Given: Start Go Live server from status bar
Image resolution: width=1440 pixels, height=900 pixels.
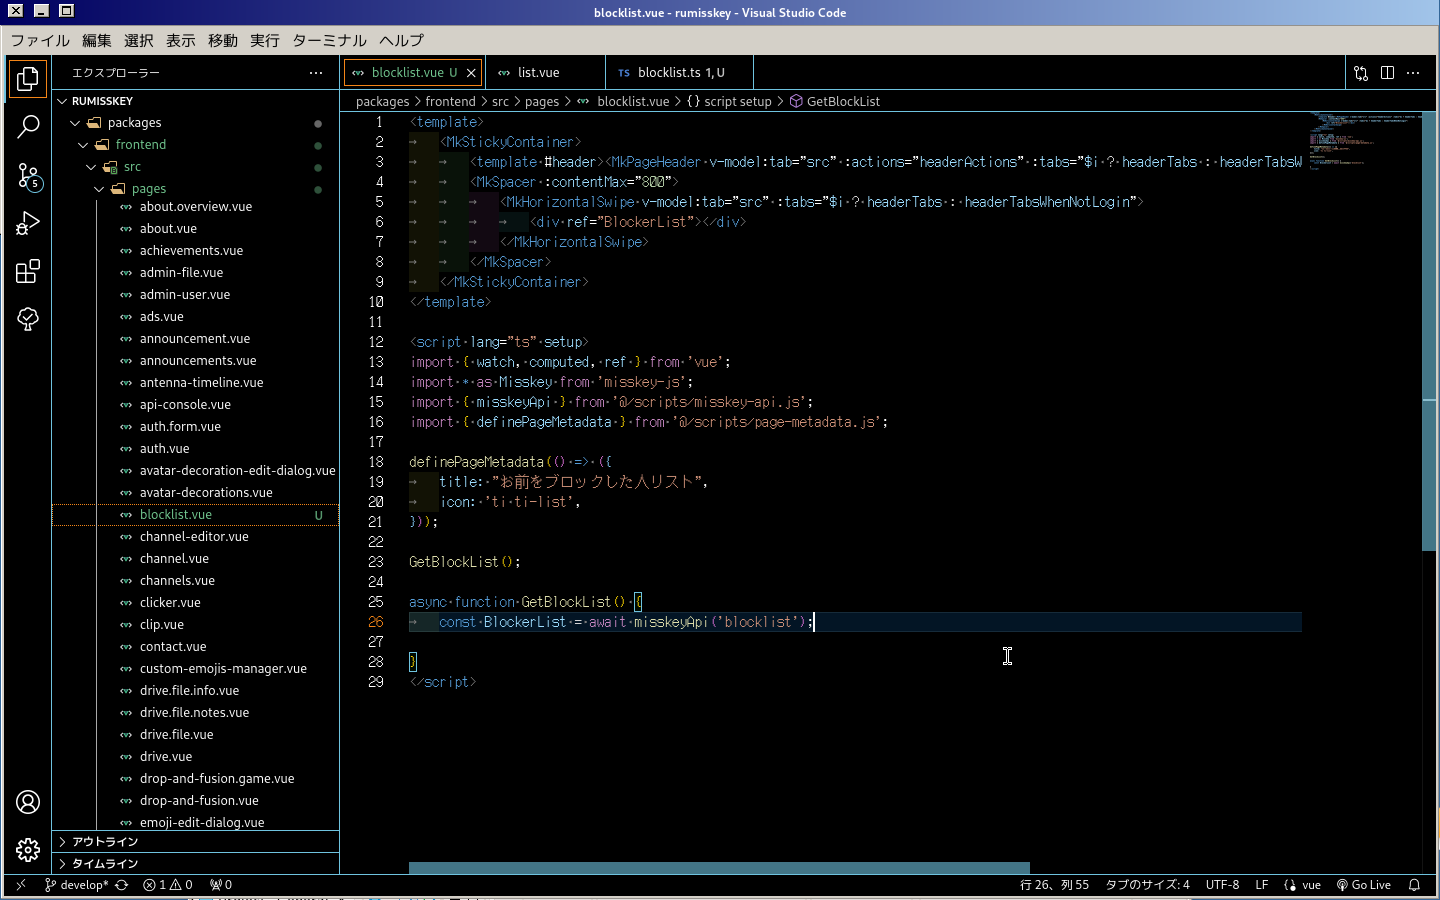Looking at the screenshot, I should pyautogui.click(x=1364, y=885).
